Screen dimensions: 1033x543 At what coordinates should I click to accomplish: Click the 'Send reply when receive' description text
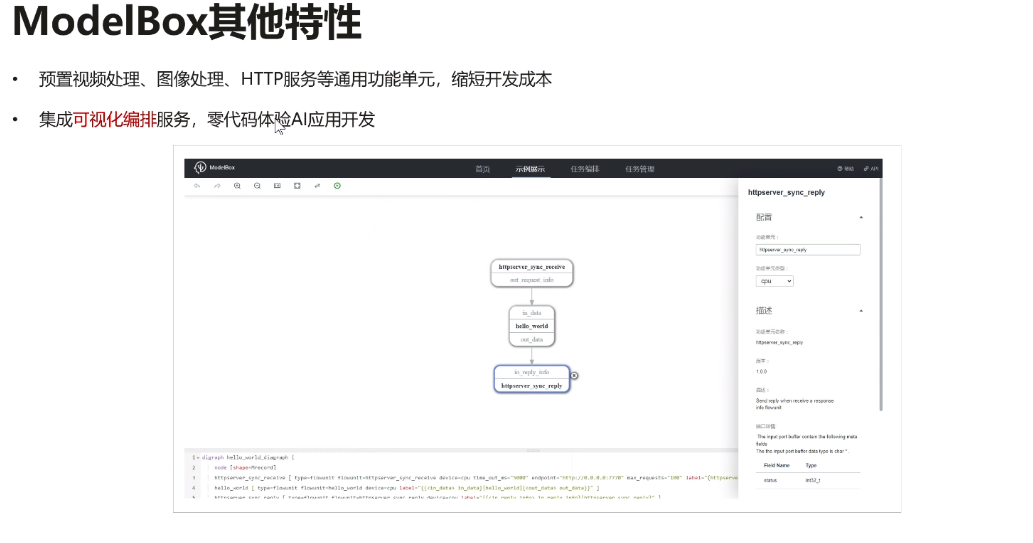795,404
